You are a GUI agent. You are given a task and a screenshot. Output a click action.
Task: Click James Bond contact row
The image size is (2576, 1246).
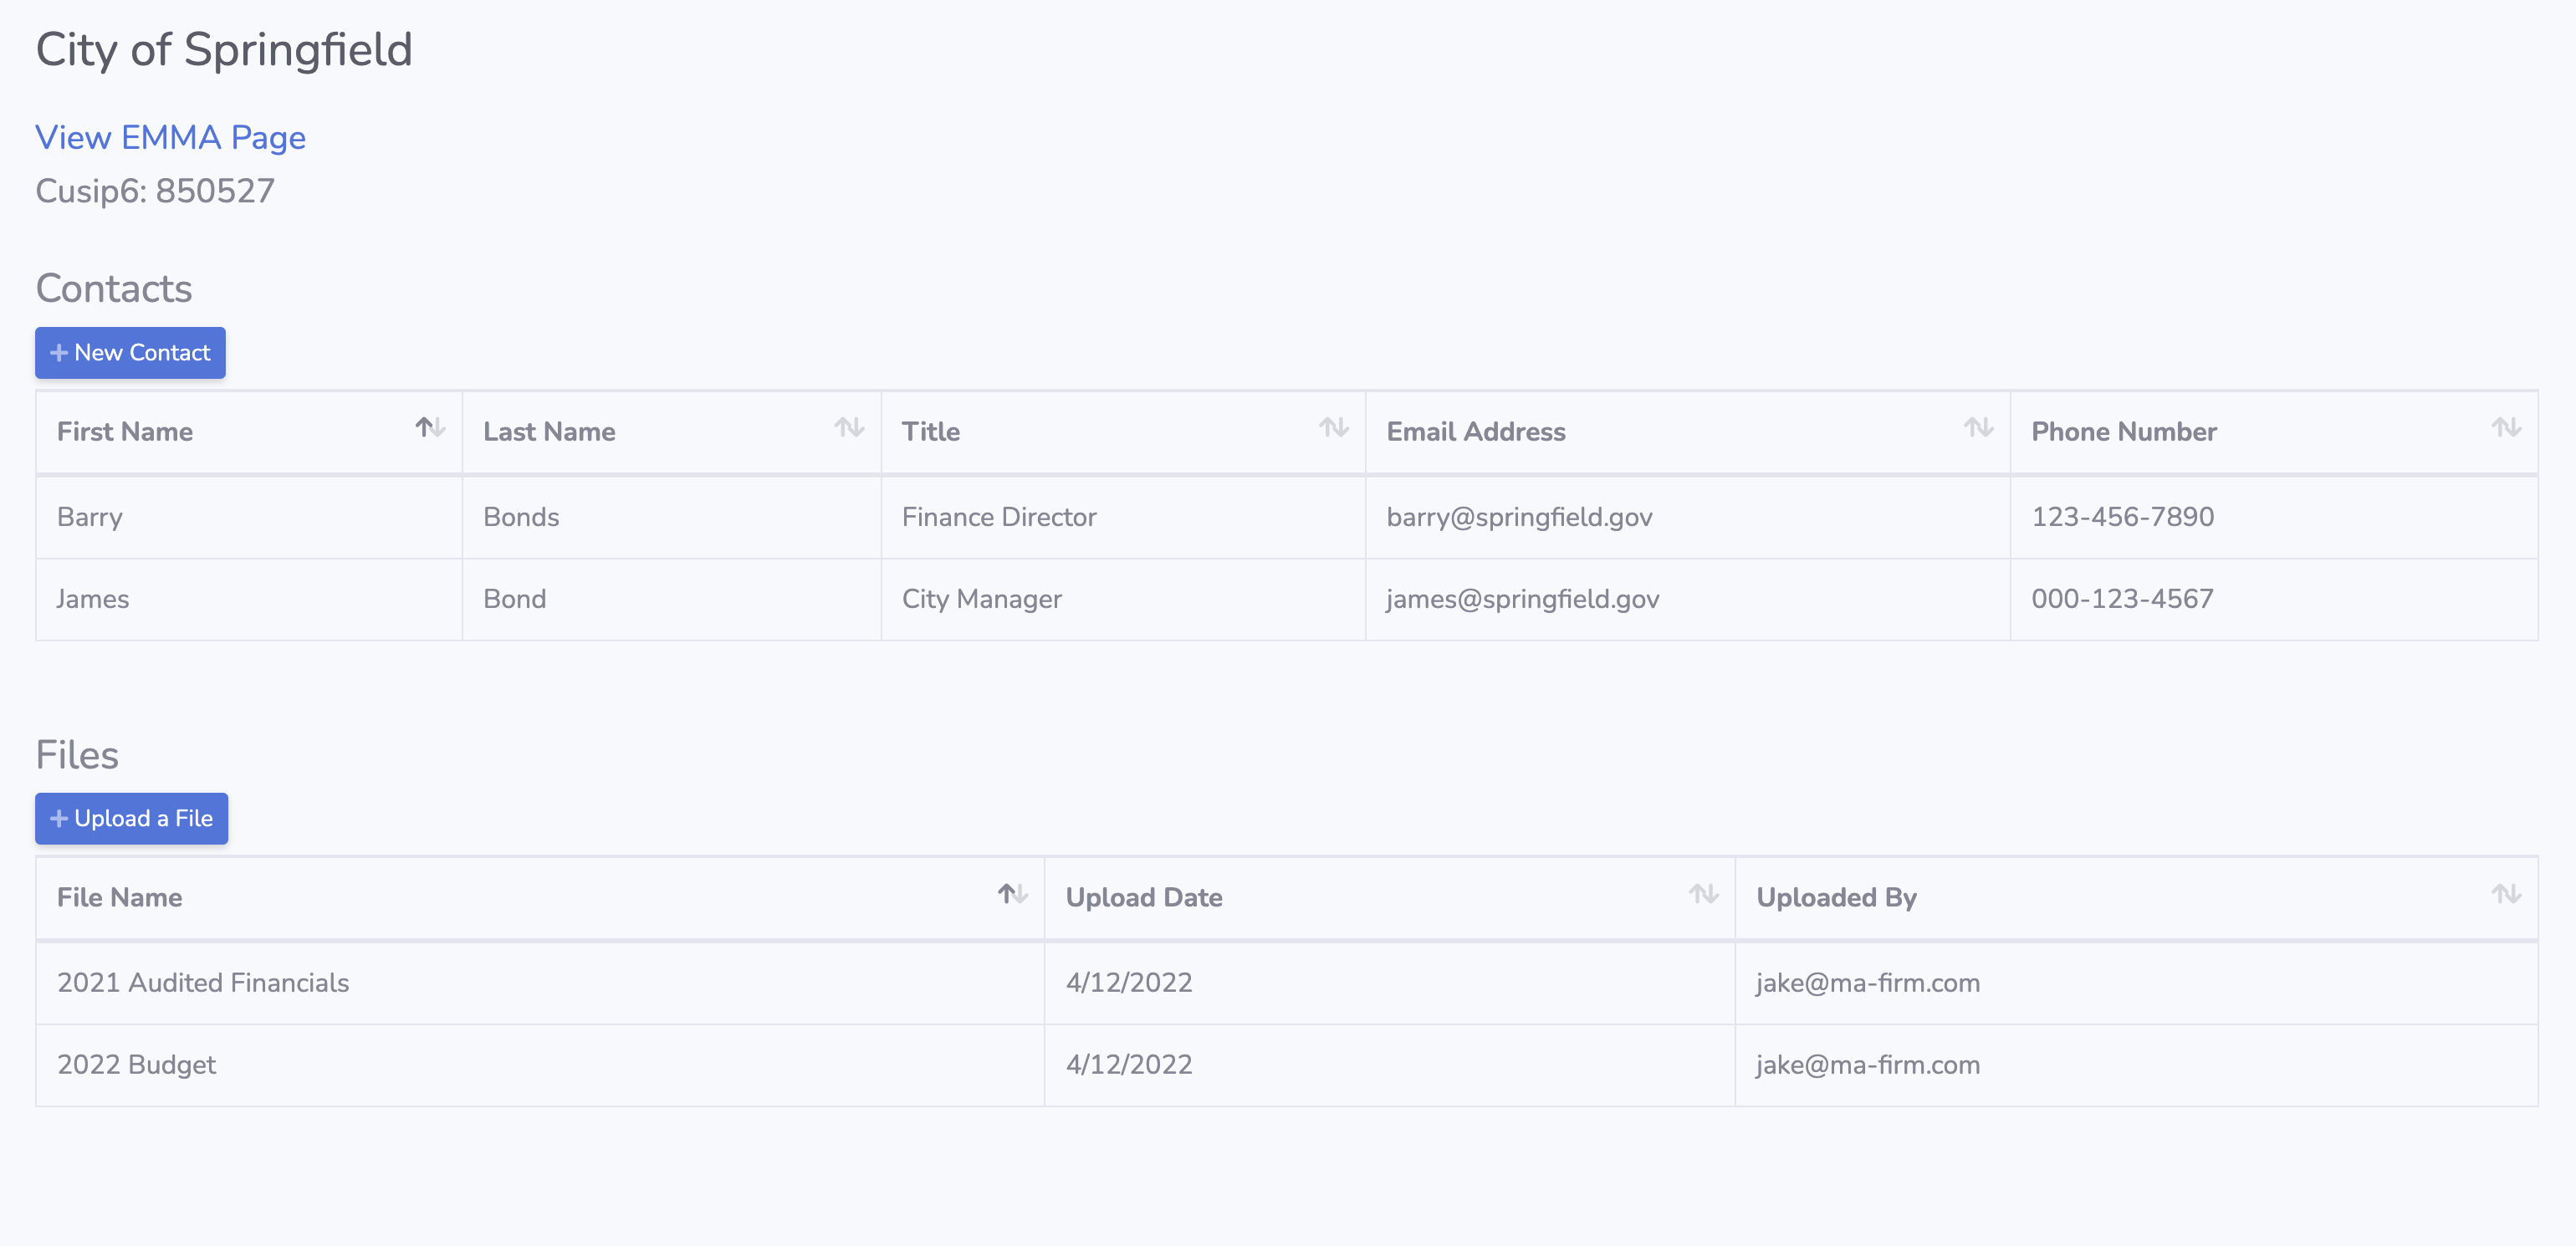click(x=1286, y=598)
